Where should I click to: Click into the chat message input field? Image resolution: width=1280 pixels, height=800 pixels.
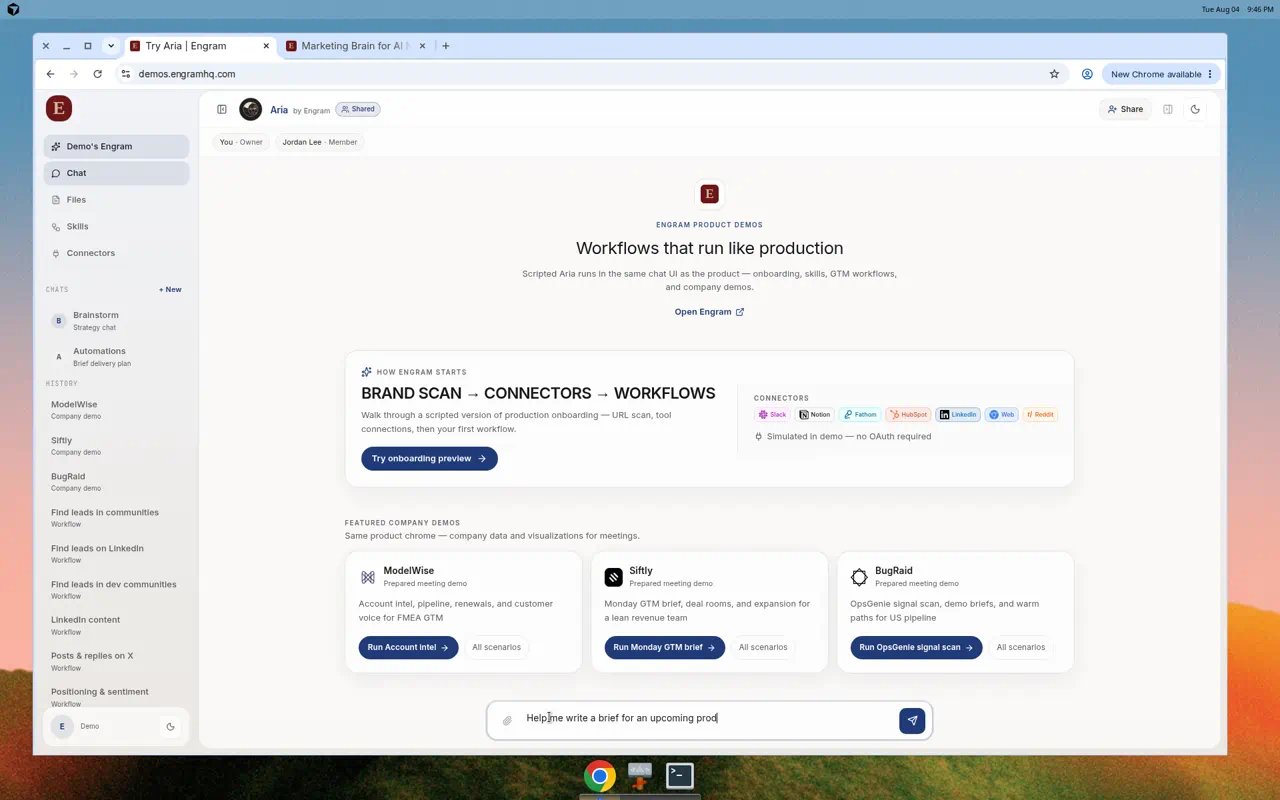coord(707,718)
